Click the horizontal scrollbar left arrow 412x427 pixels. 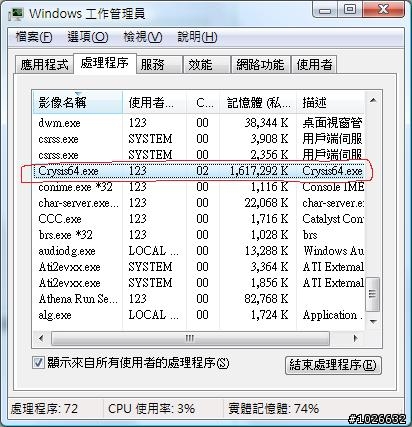[x=41, y=338]
